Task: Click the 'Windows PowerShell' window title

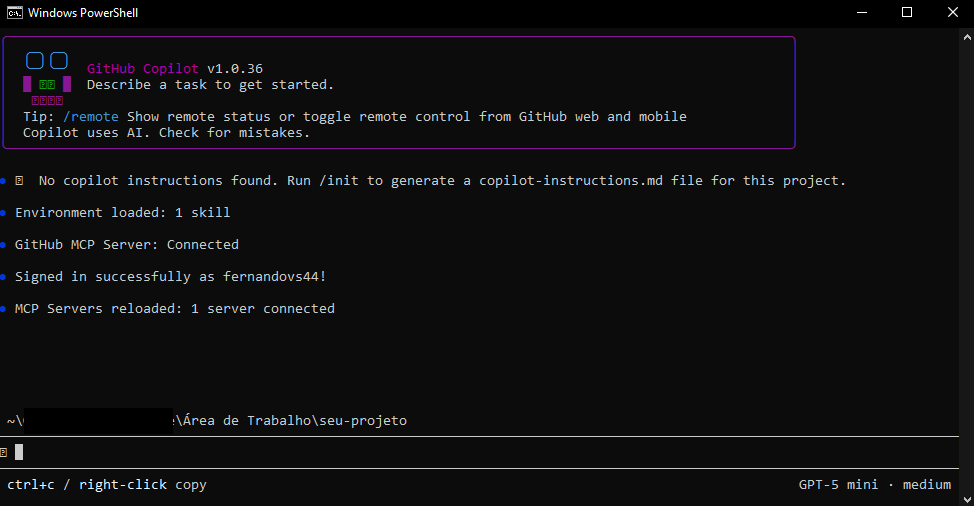Action: [x=84, y=13]
